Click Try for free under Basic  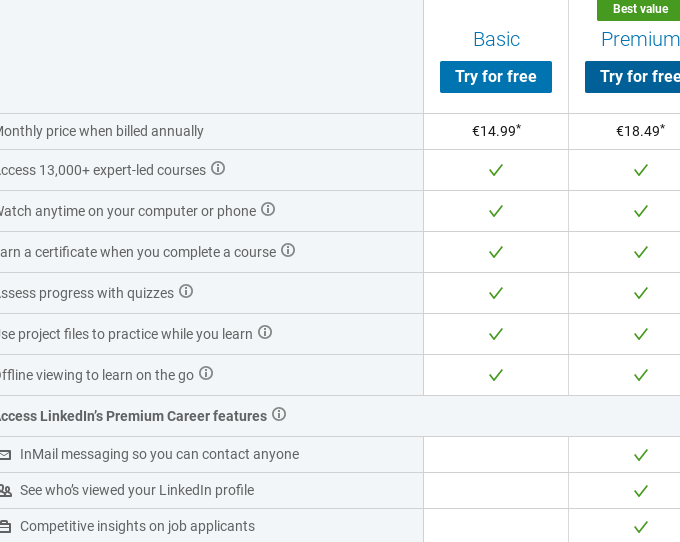point(496,77)
